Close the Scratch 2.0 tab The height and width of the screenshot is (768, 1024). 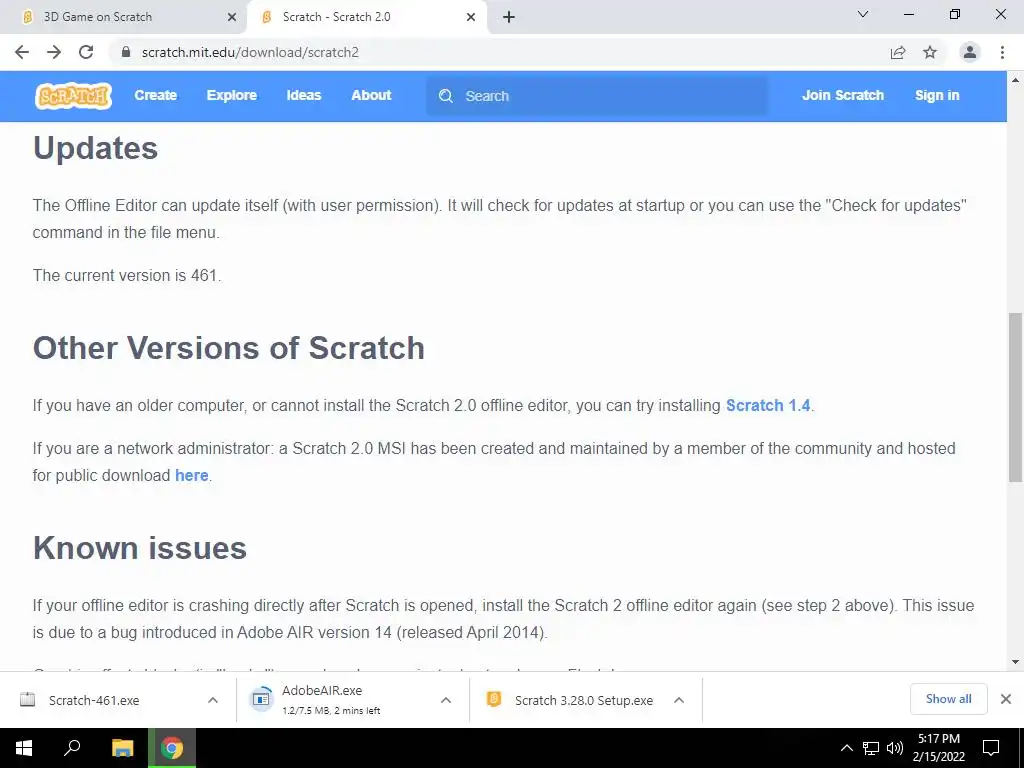pyautogui.click(x=471, y=17)
